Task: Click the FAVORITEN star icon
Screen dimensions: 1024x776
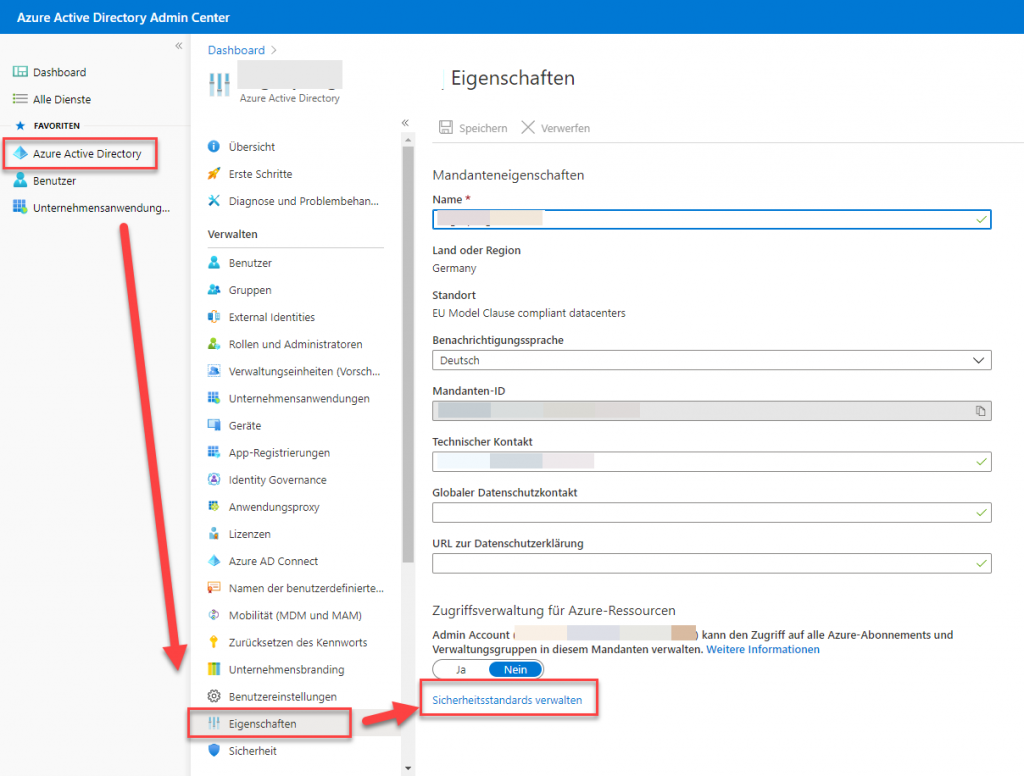Action: point(20,125)
